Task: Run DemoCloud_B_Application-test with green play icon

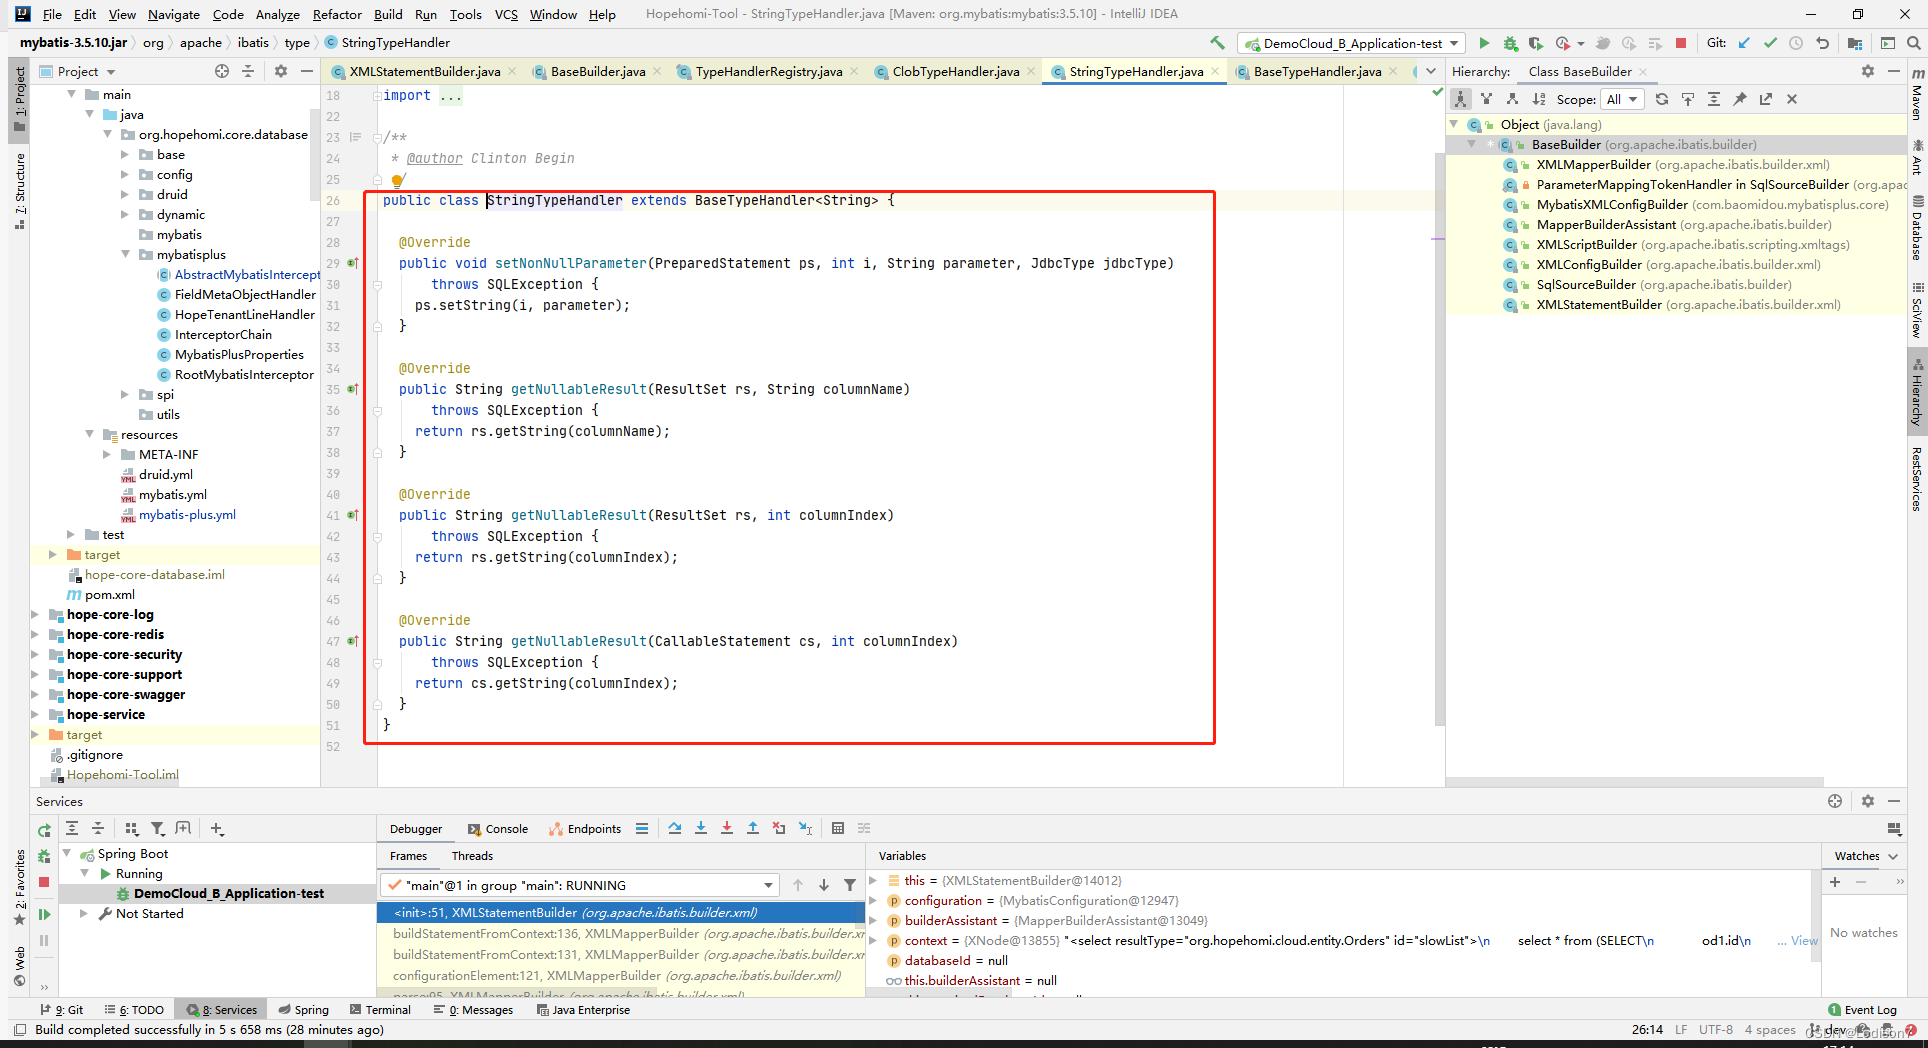Action: (1484, 43)
